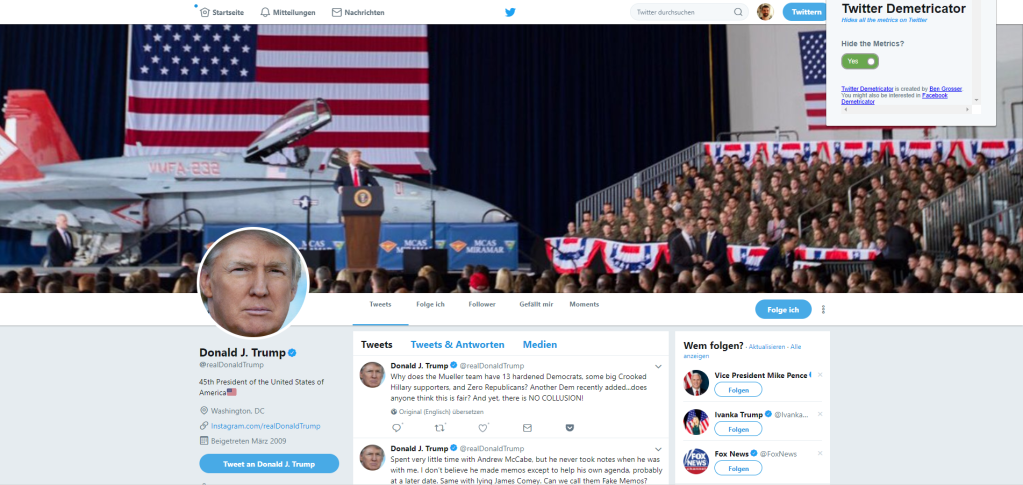Expand the second tweet's chevron menu
The image size is (1023, 485).
pyautogui.click(x=658, y=449)
